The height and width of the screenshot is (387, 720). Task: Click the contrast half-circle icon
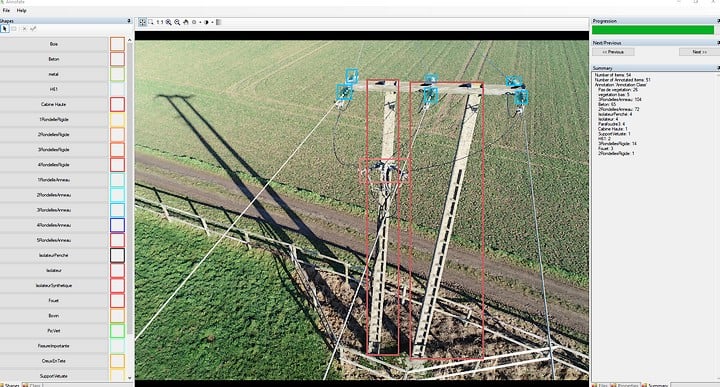pyautogui.click(x=206, y=22)
